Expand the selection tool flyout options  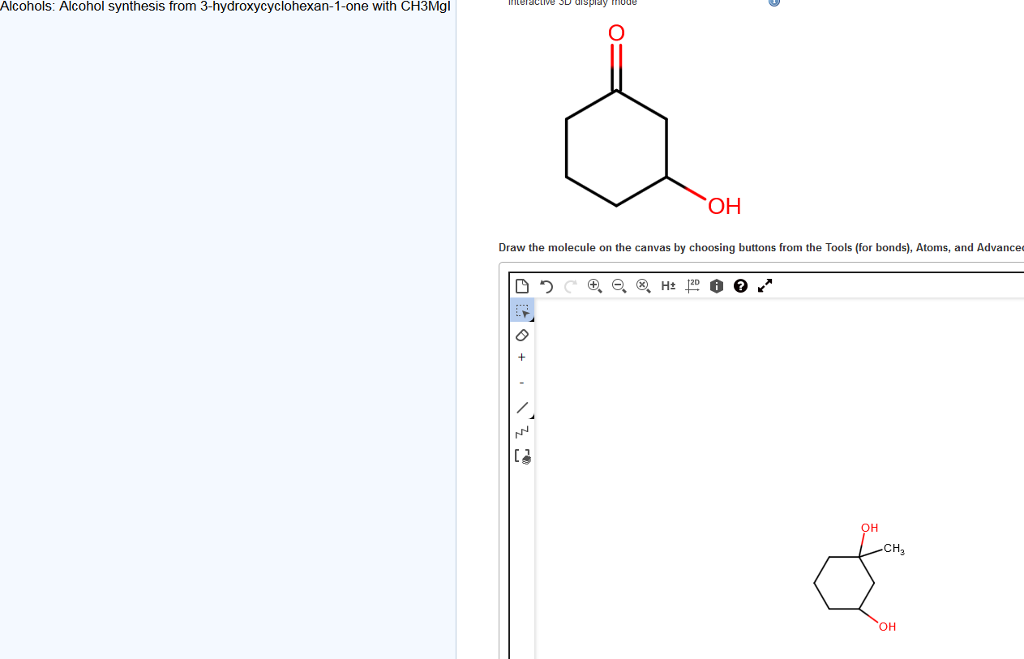[529, 318]
